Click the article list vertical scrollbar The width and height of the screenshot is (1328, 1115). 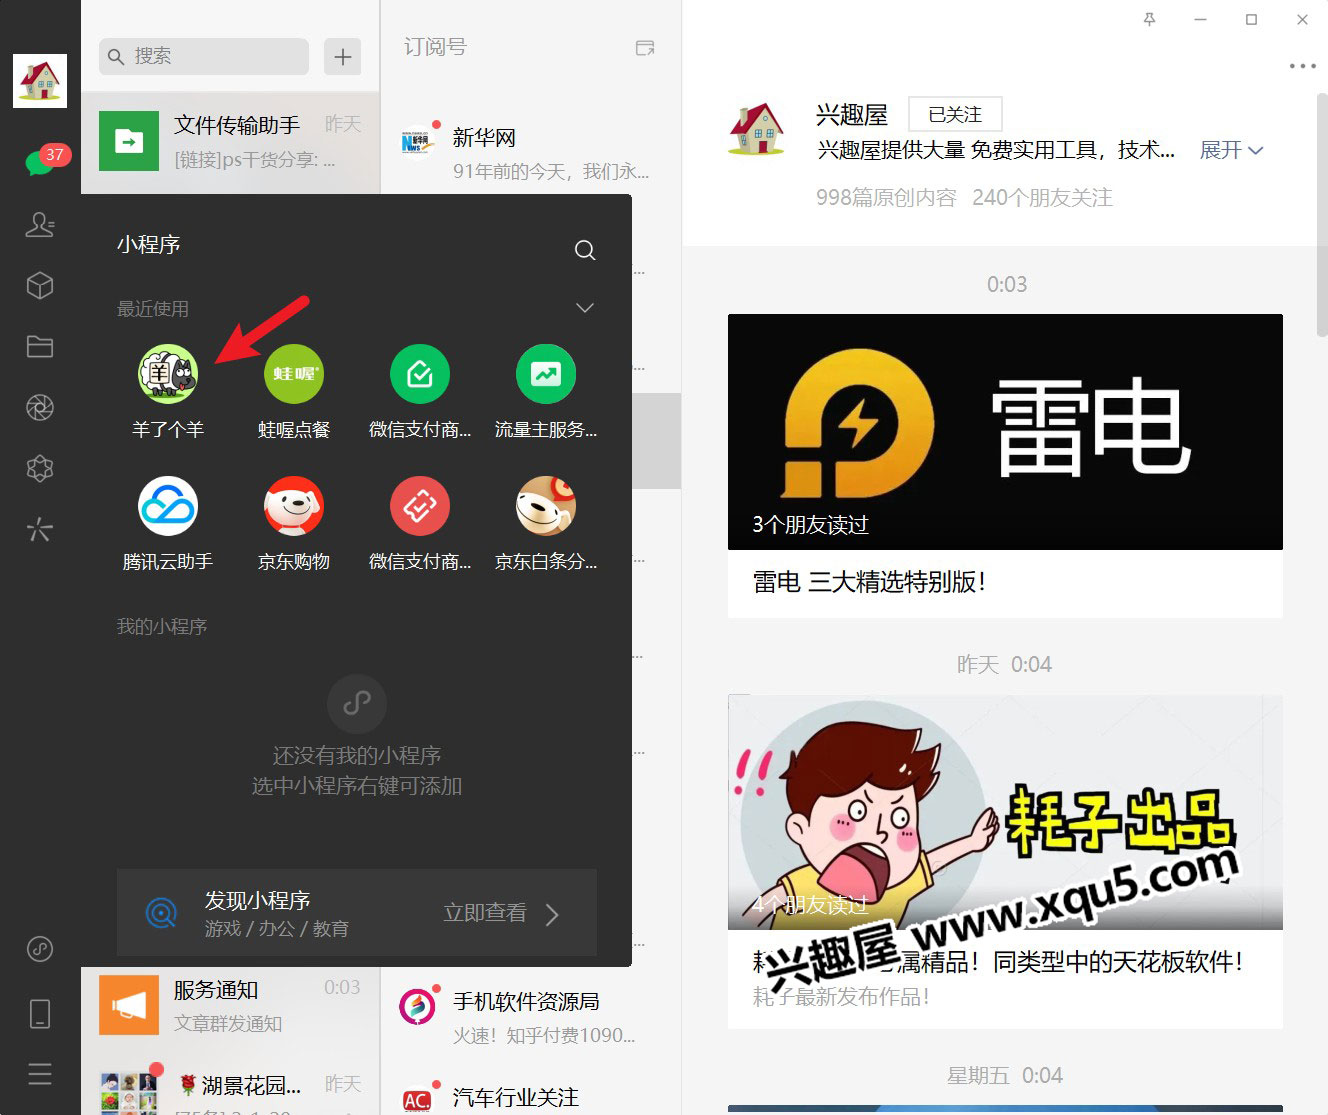tap(1321, 215)
